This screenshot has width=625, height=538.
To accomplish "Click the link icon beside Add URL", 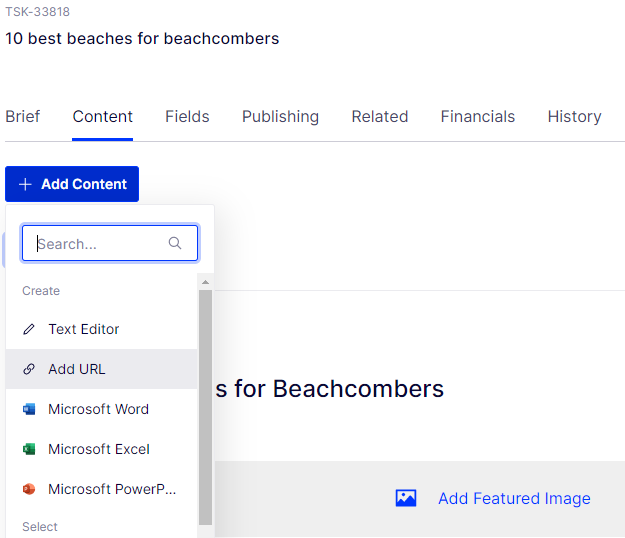I will 29,369.
